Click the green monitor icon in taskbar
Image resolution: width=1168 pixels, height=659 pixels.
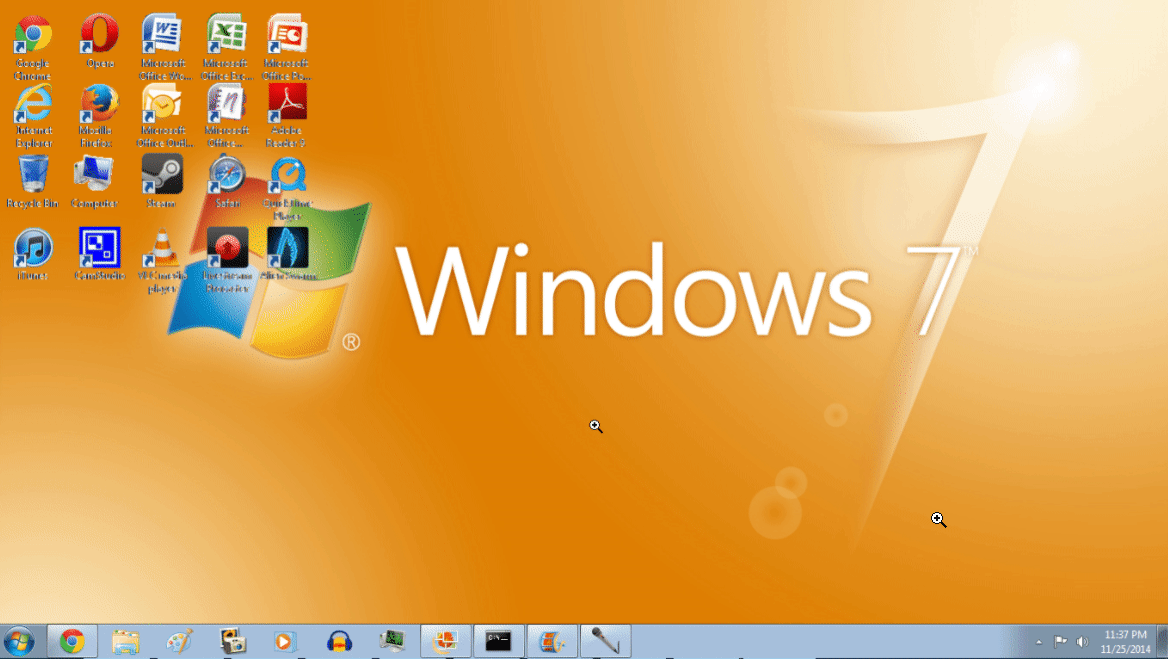pos(392,641)
